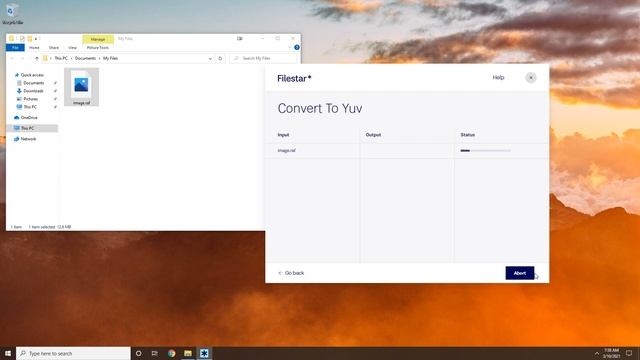Open Cortana from the taskbar
Image resolution: width=640 pixels, height=360 pixels.
coord(139,353)
